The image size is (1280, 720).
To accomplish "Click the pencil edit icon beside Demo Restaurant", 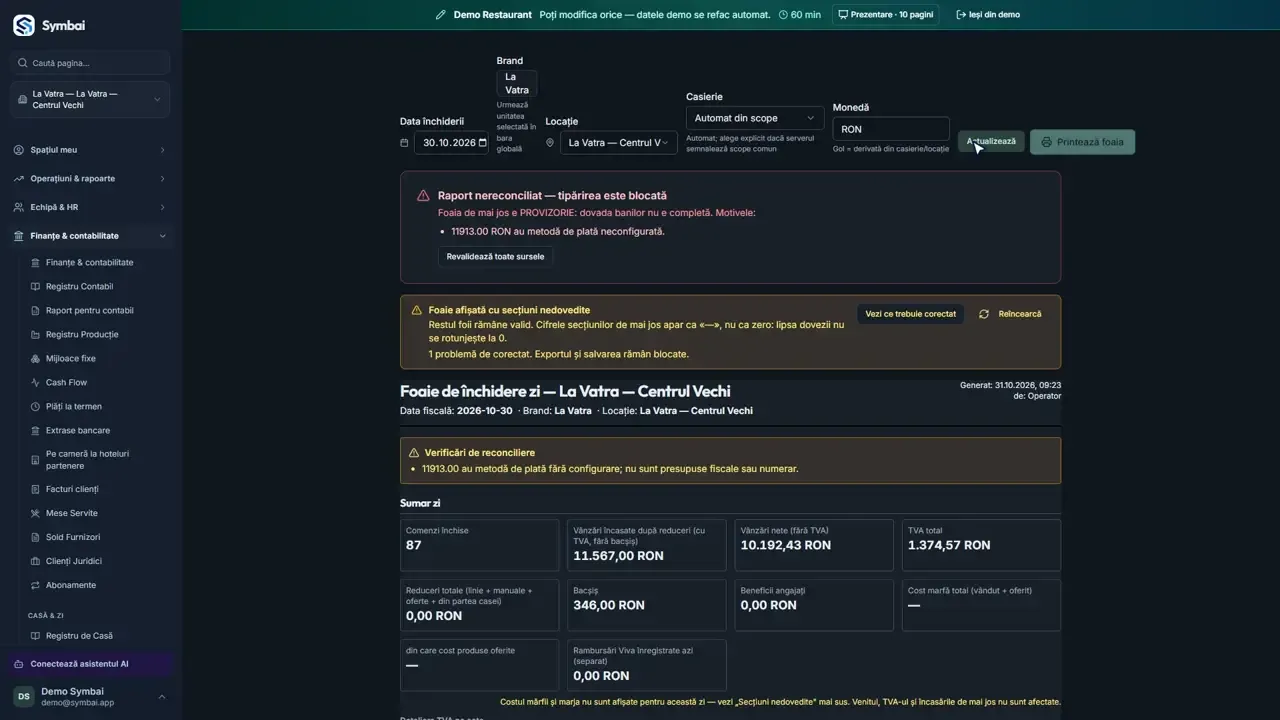I will point(441,15).
